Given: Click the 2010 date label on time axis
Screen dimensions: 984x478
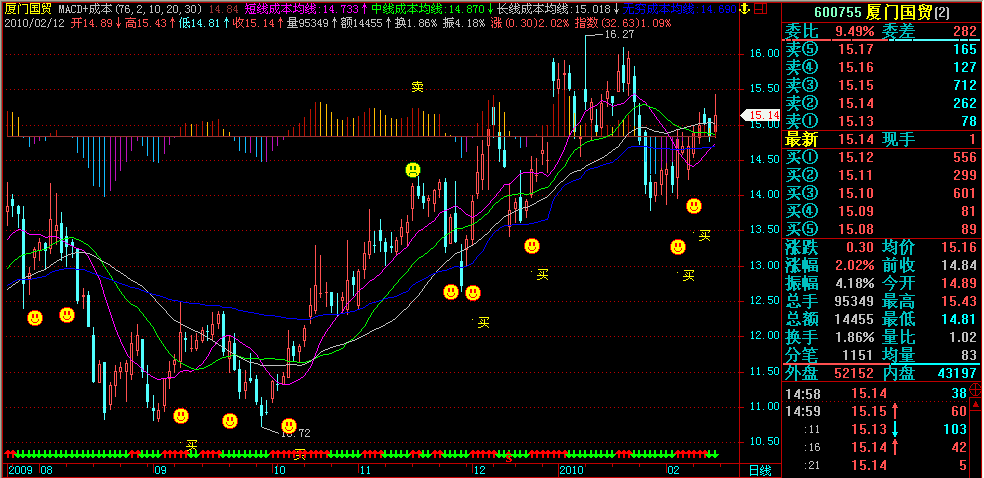Looking at the screenshot, I should click(571, 470).
